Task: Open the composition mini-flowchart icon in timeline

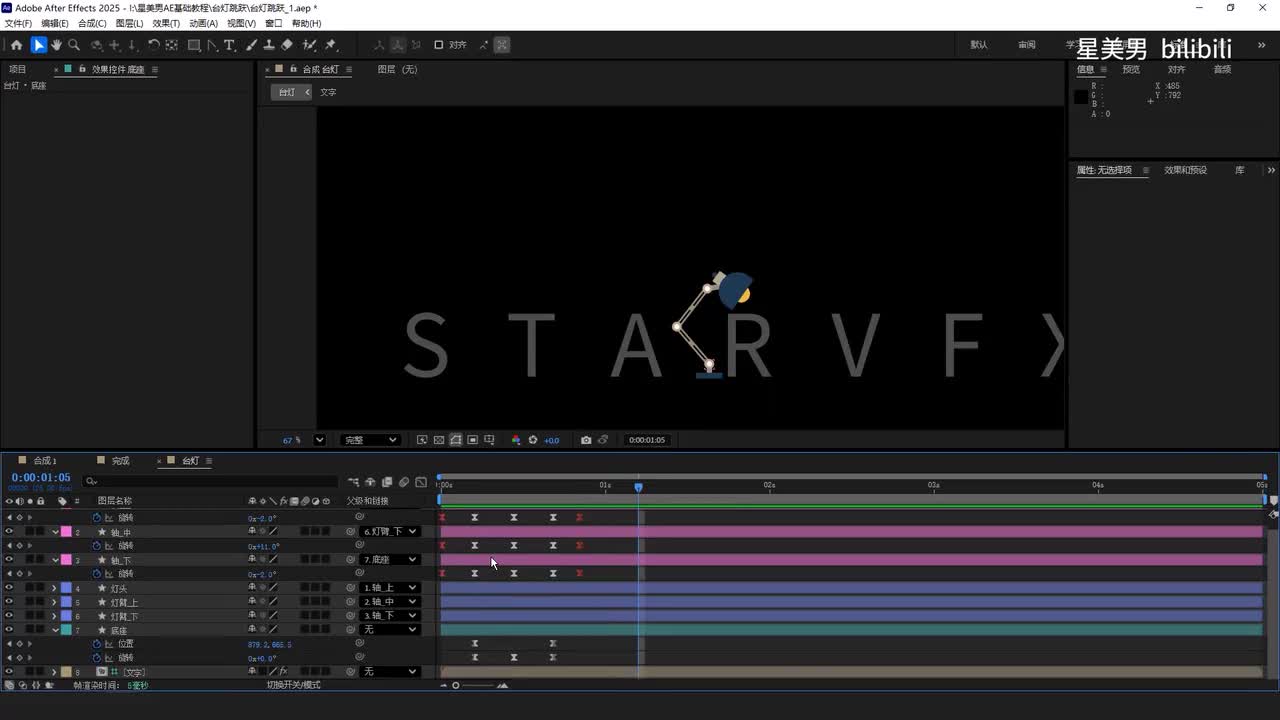Action: click(x=353, y=482)
